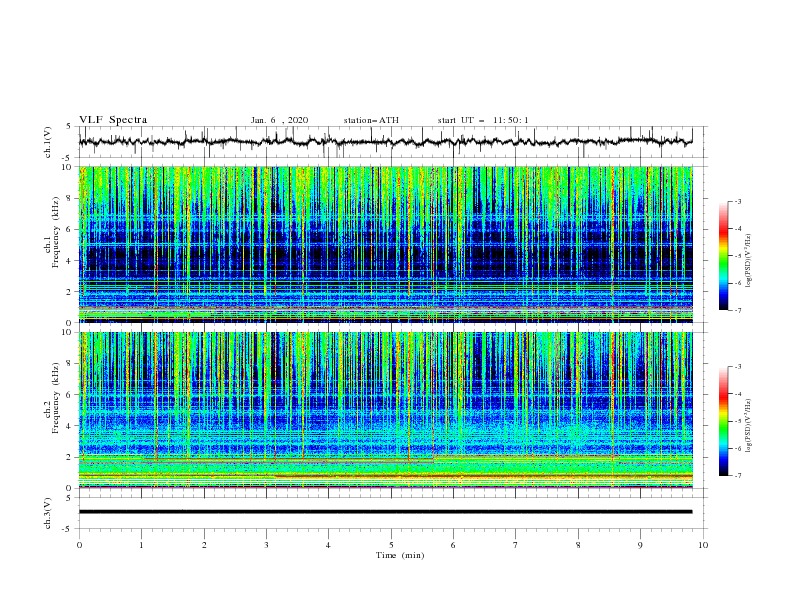This screenshot has width=792, height=612.
Task: Click the "-5" tick on the ch.3(V) axis
Action: [68, 529]
